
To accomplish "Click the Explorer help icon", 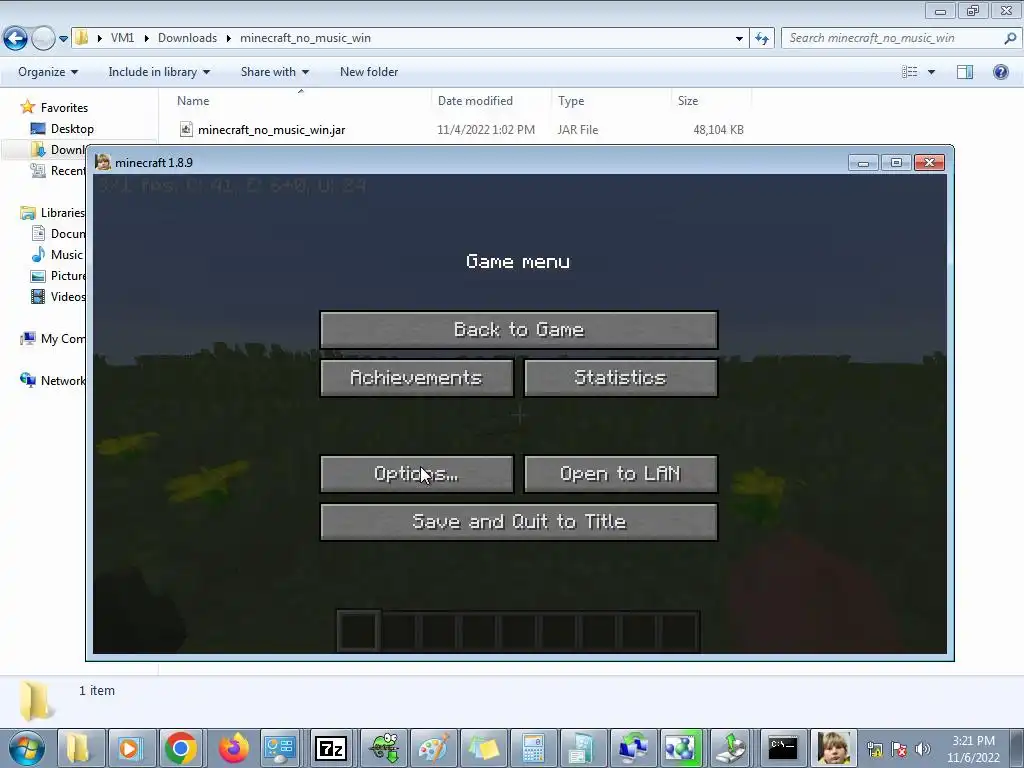I will click(x=1000, y=72).
